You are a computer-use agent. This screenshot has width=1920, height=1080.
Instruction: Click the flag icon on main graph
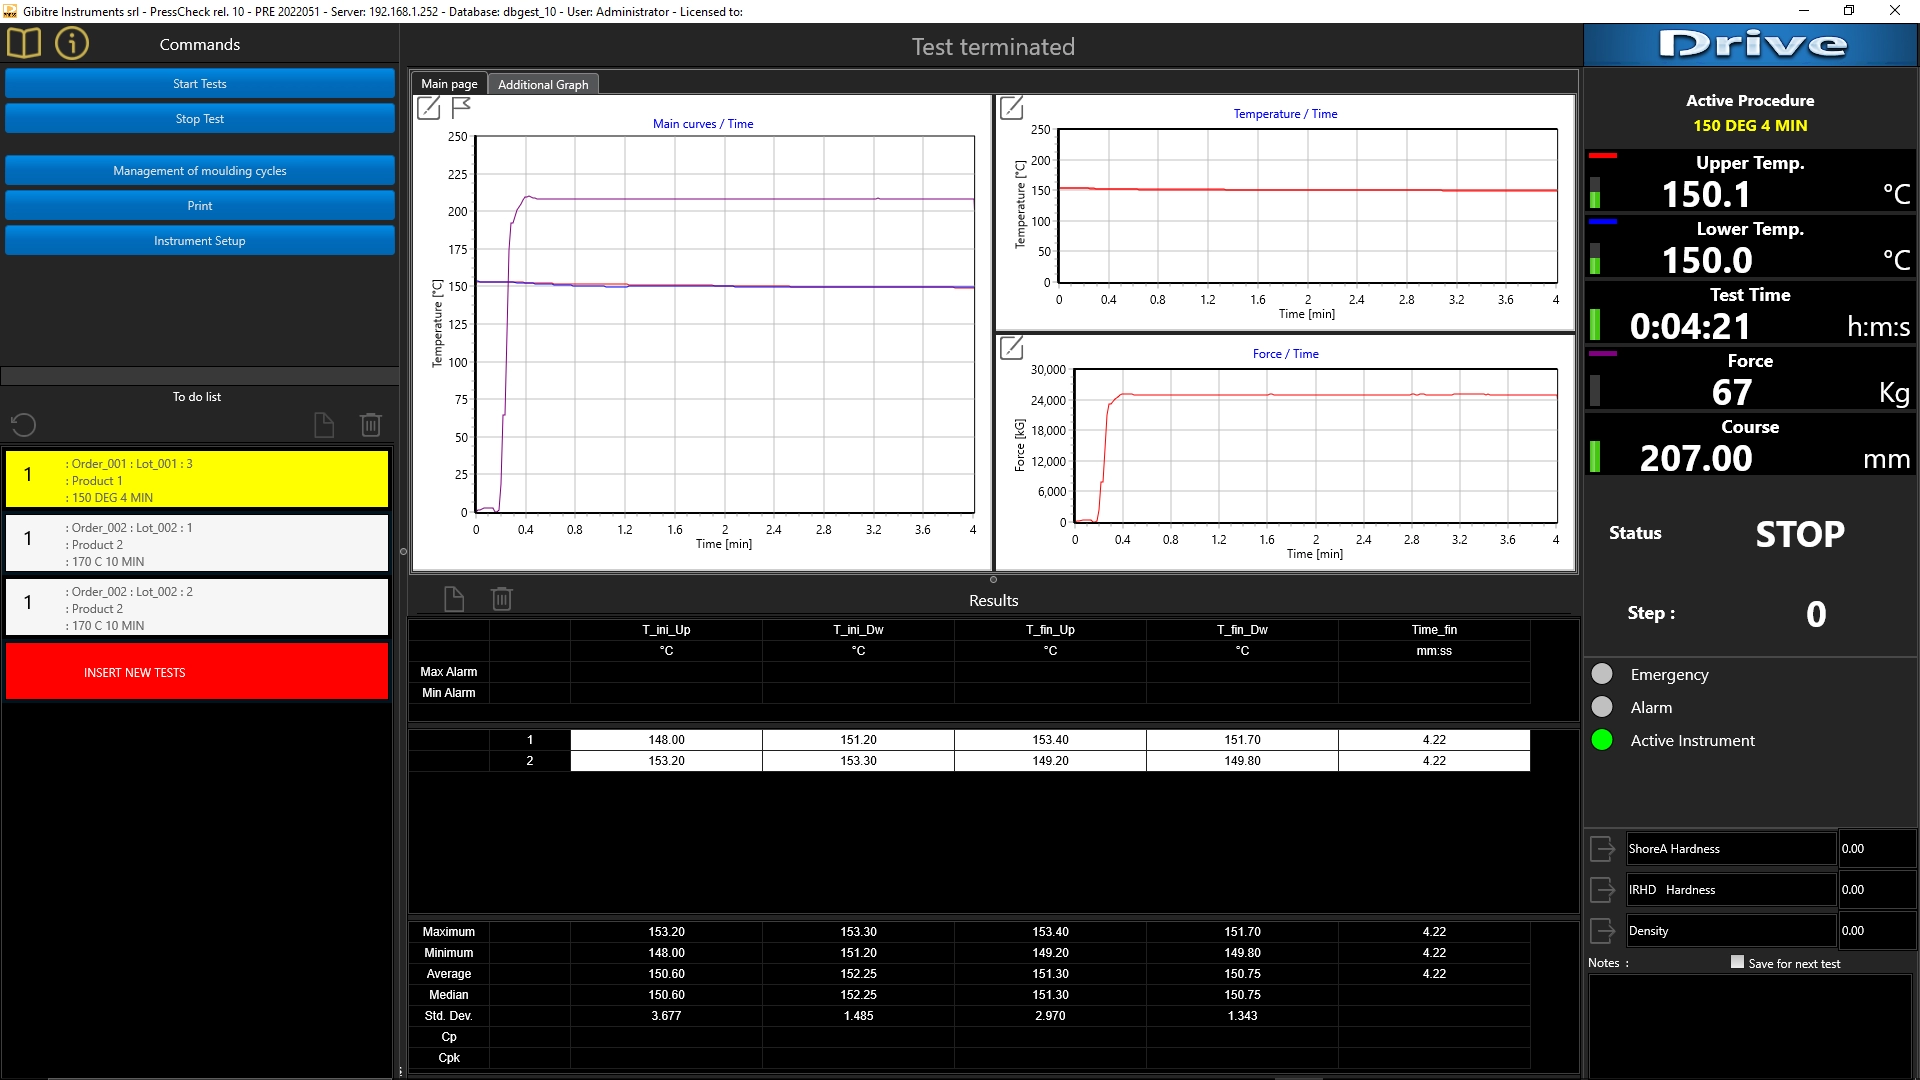tap(461, 108)
